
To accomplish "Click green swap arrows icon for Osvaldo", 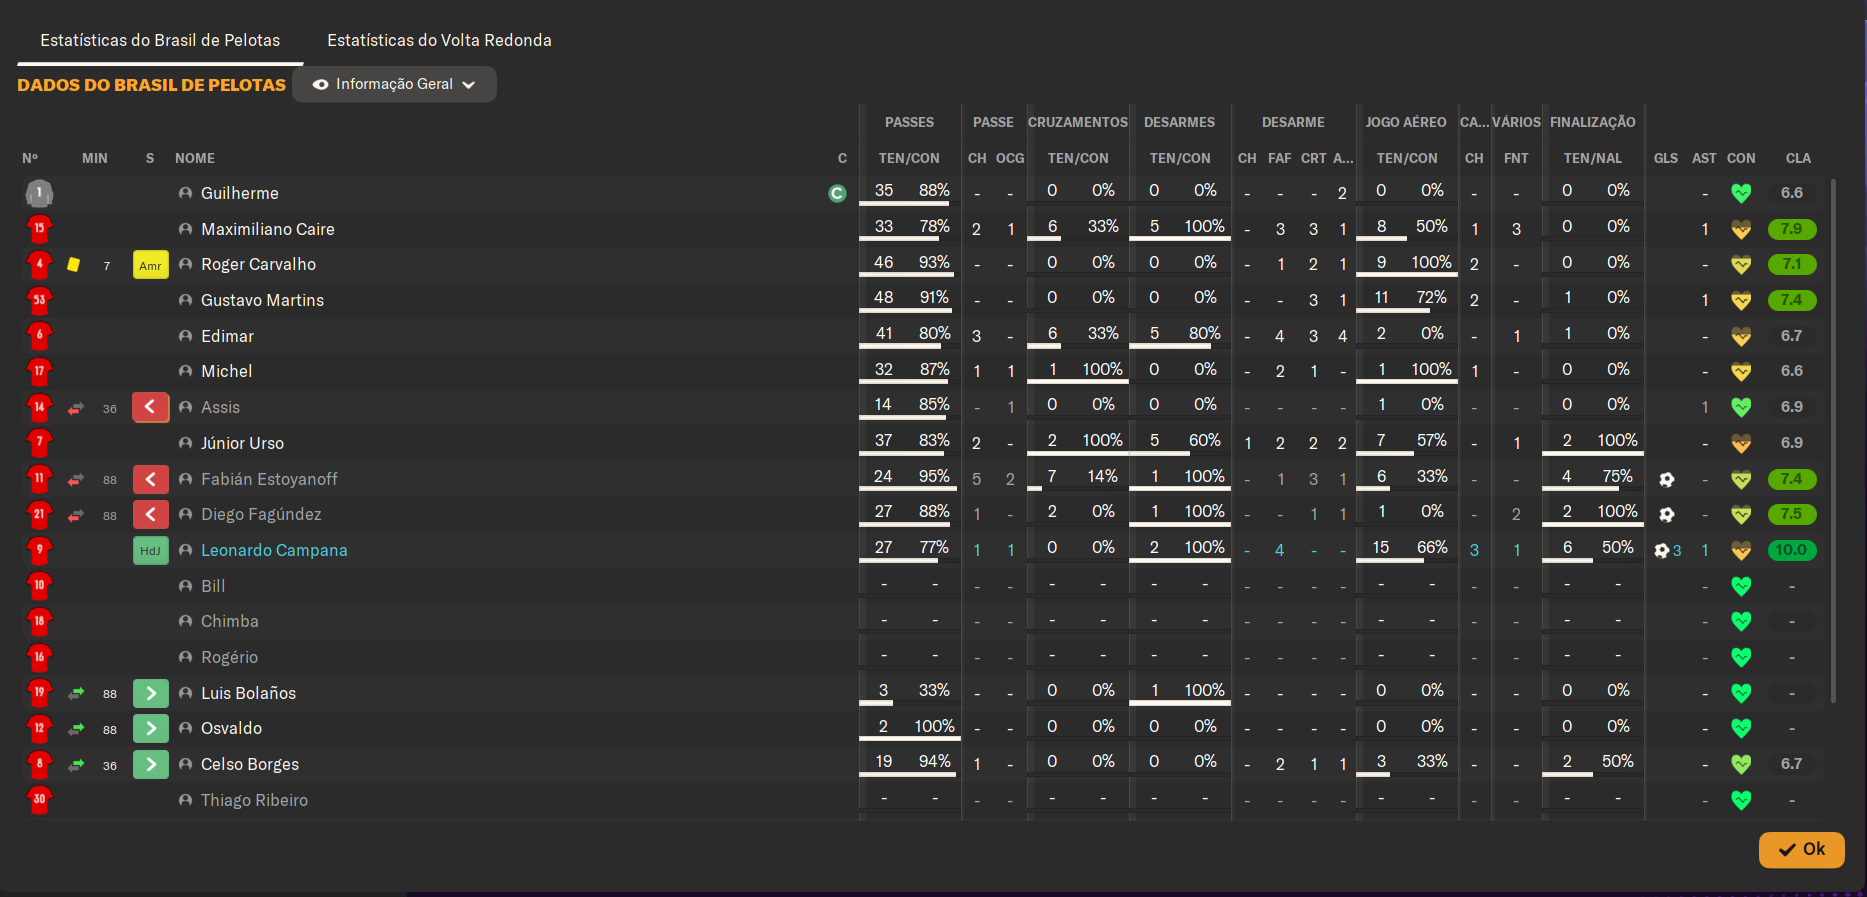I will click(x=76, y=729).
